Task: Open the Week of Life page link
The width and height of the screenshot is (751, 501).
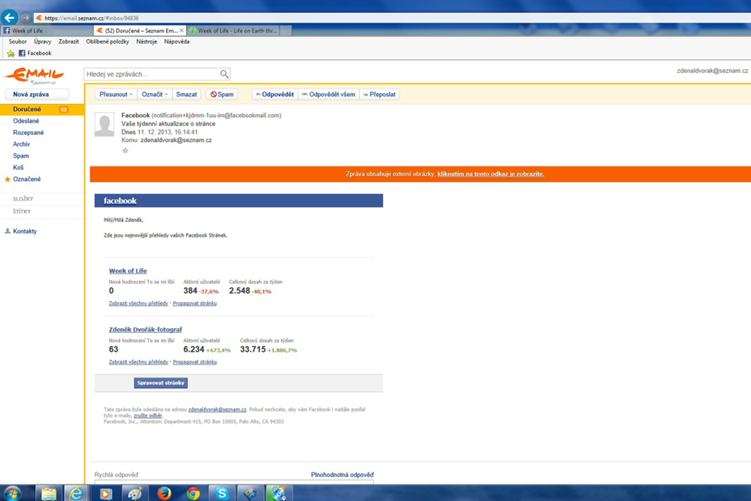Action: click(128, 271)
